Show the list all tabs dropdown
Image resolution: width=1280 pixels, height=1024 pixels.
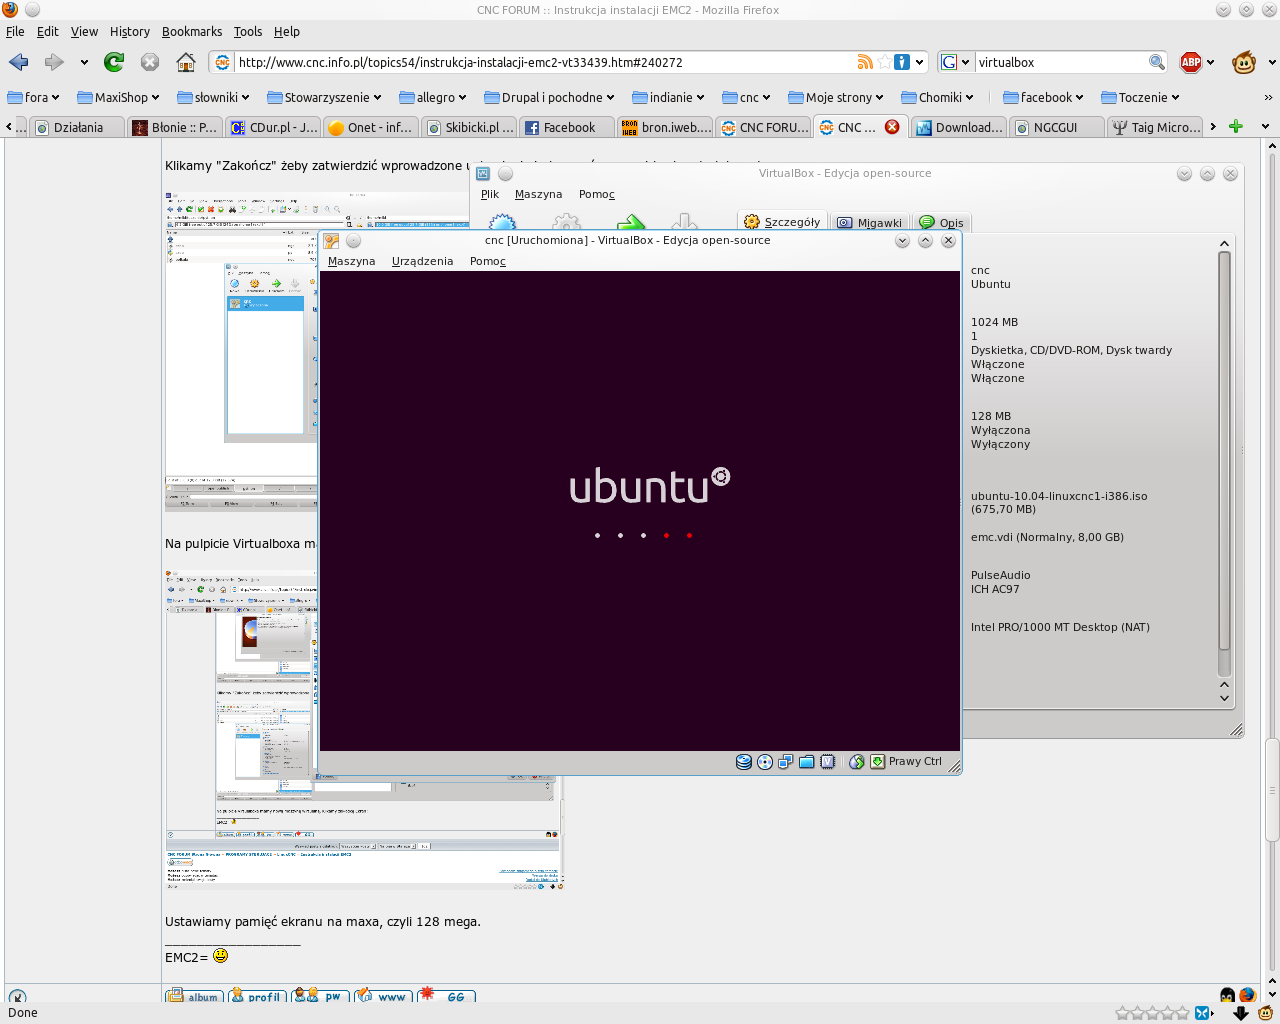click(1265, 127)
